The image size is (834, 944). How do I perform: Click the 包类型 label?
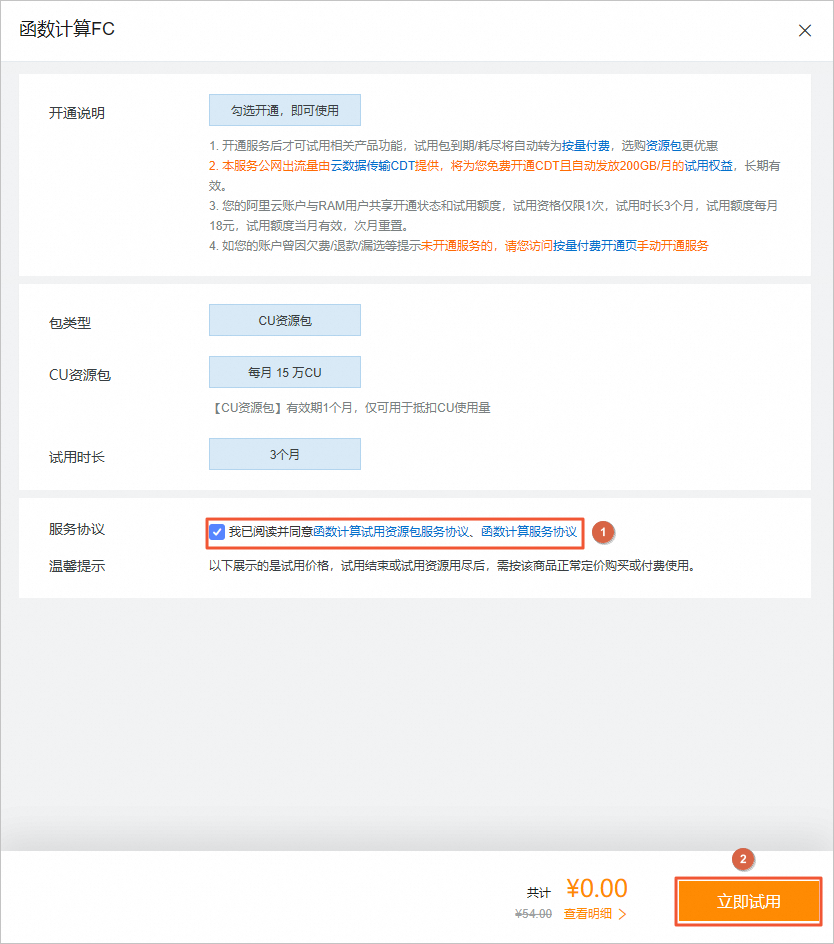pyautogui.click(x=70, y=323)
